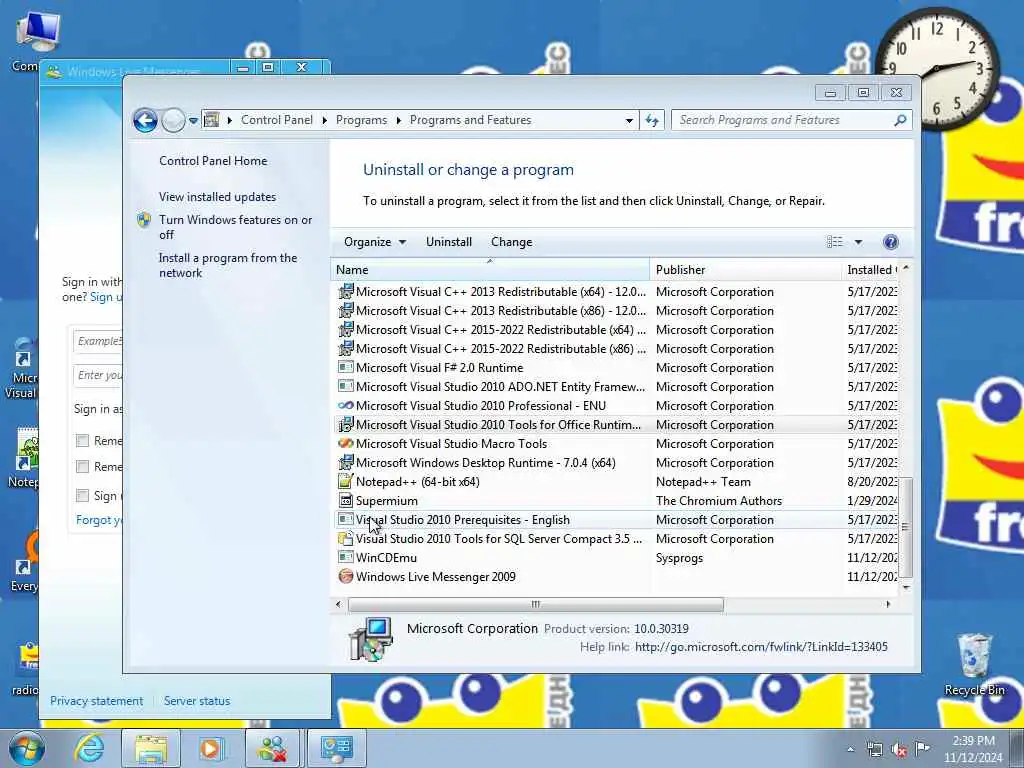Select Microsoft Visual Studio Macro Tools icon
This screenshot has width=1024, height=768.
345,443
